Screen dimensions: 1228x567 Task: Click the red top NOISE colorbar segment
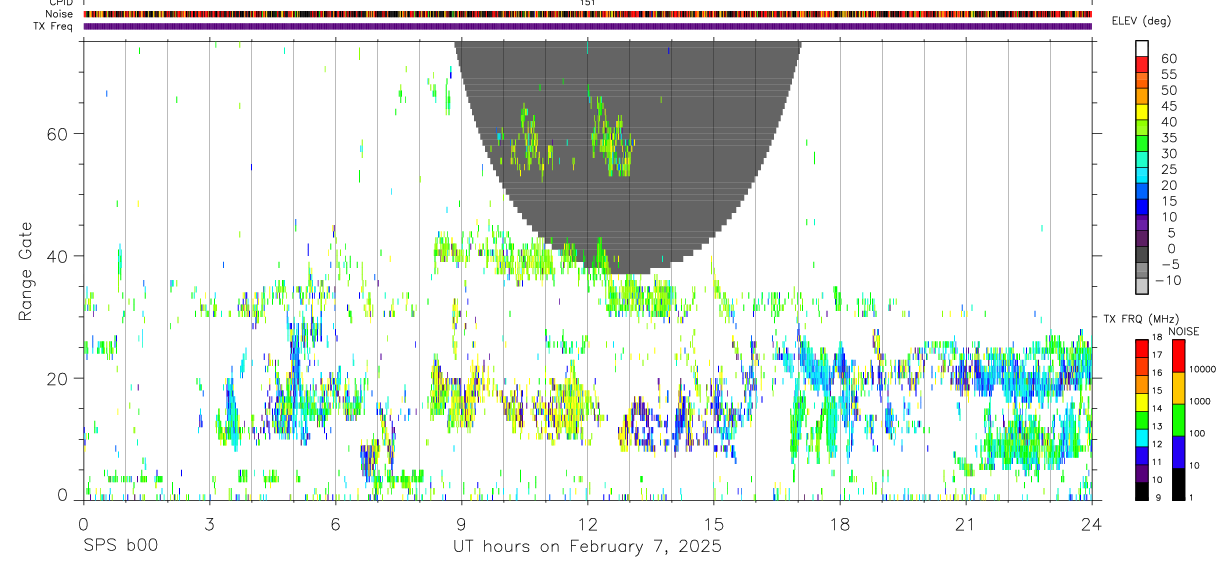[x=1178, y=356]
